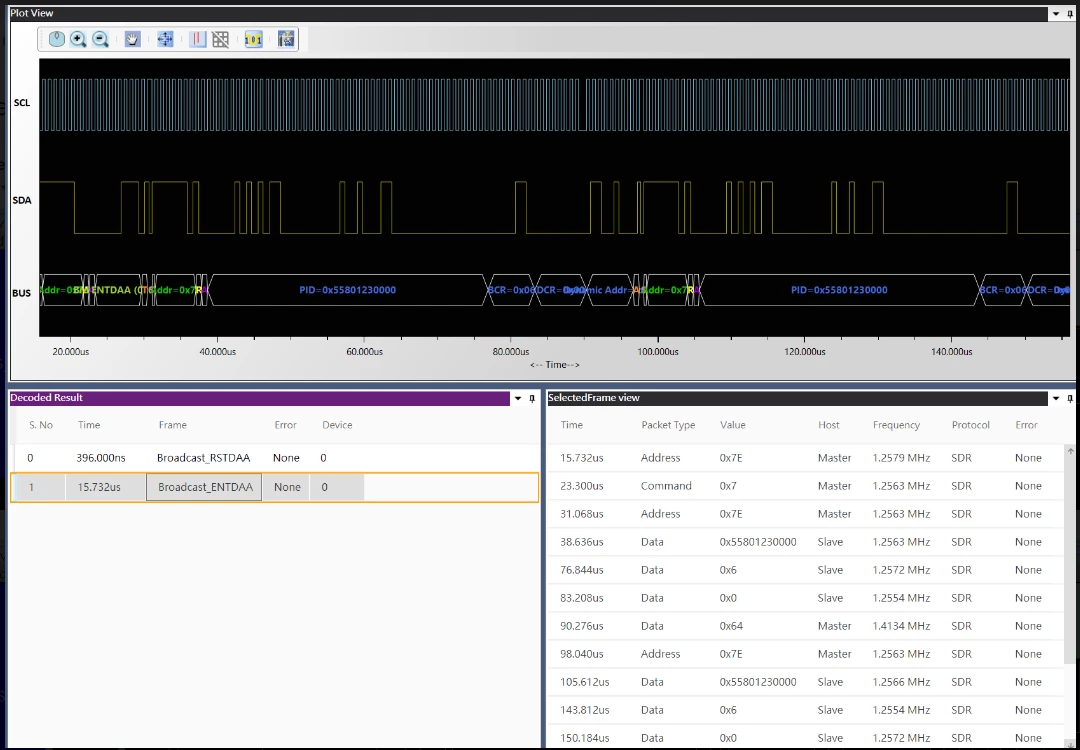Screen dimensions: 1080x750
Task: Click the Frame column header
Action: click(172, 425)
